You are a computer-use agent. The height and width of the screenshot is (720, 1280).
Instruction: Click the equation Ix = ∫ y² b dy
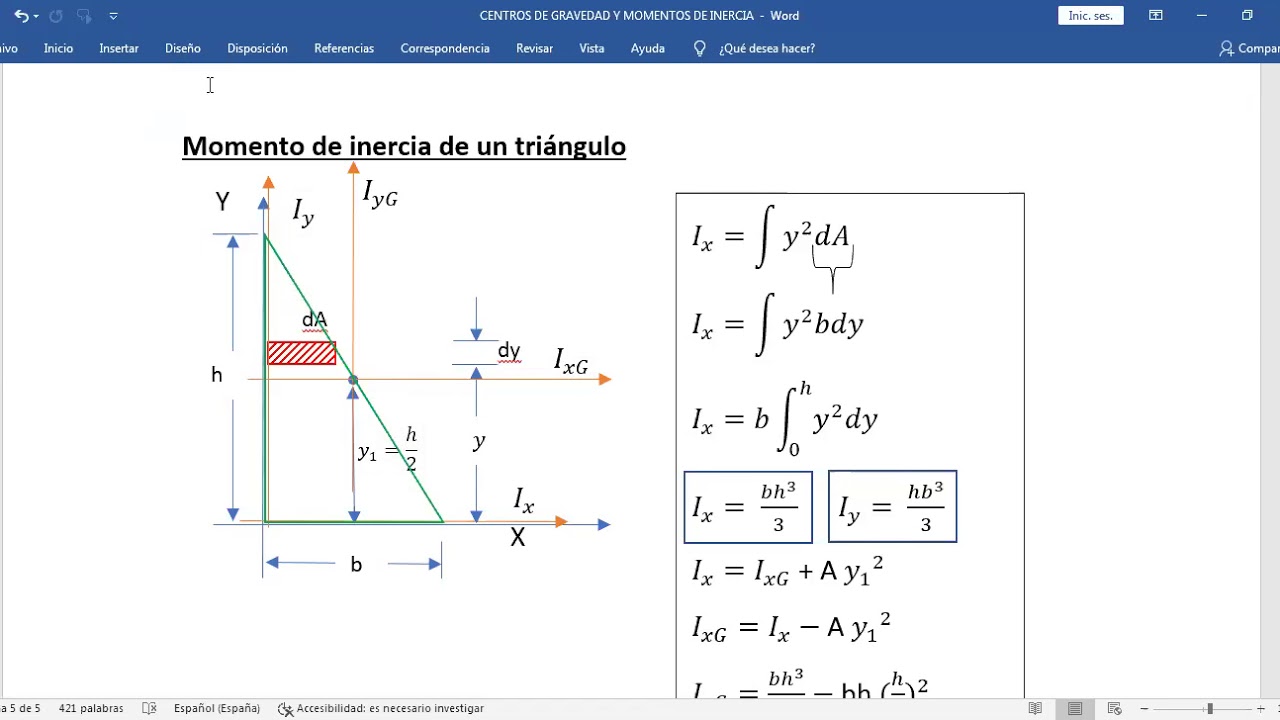pyautogui.click(x=777, y=325)
